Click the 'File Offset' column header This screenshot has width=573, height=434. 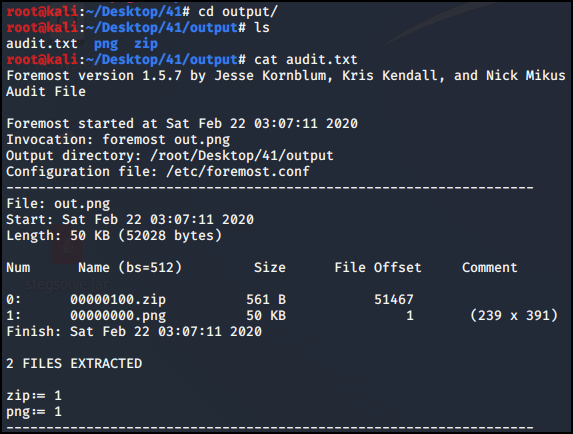[378, 268]
